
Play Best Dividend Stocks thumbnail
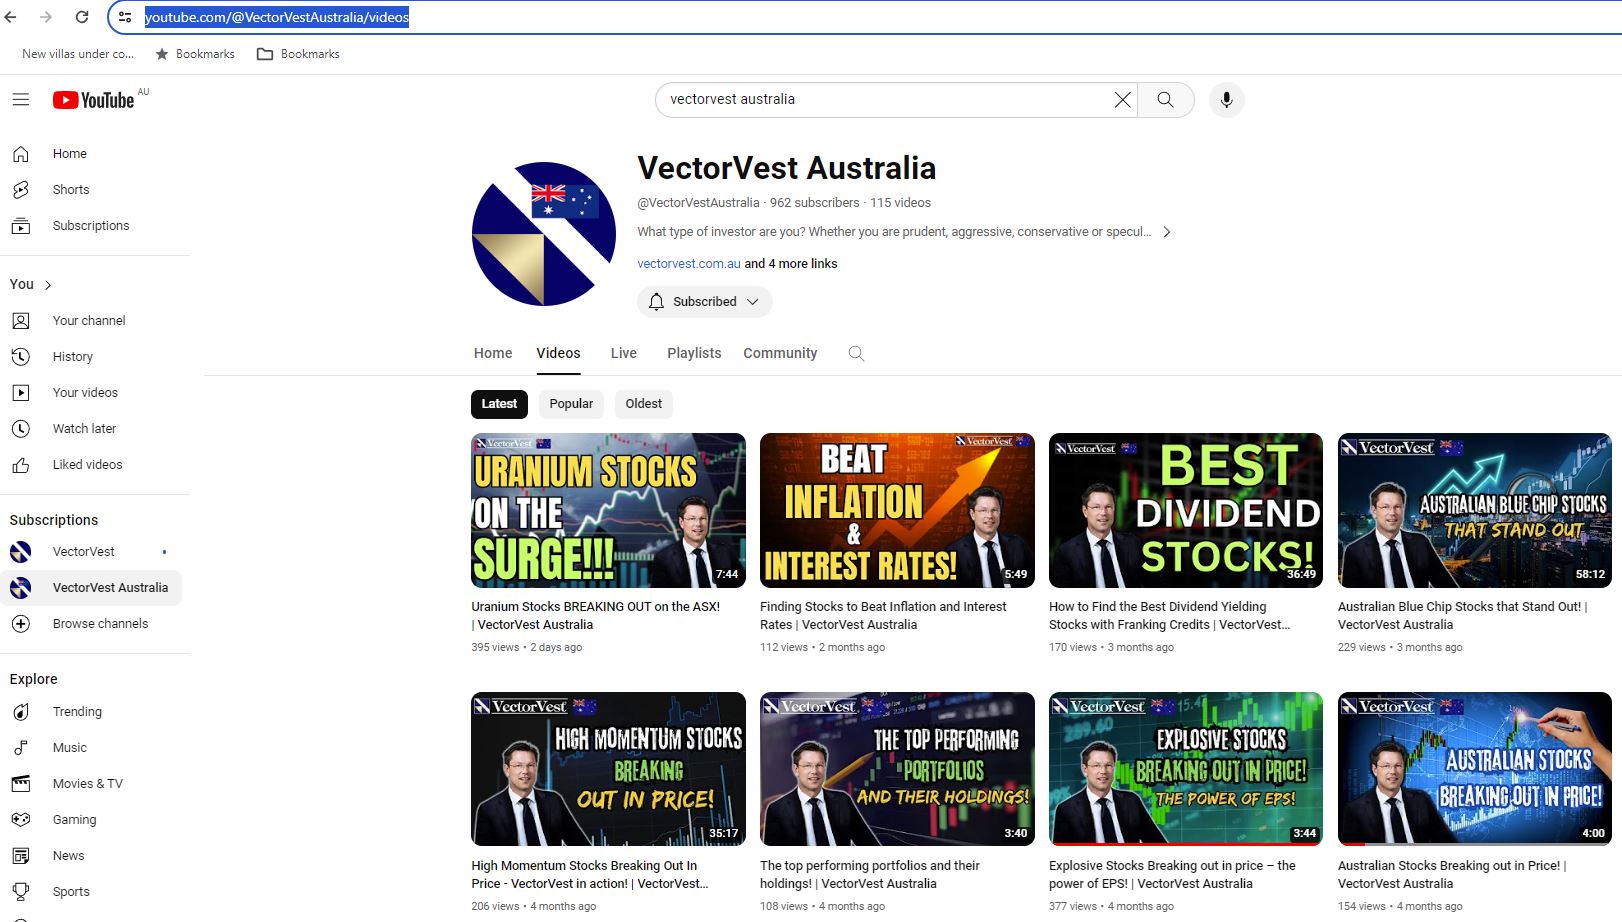(x=1186, y=510)
